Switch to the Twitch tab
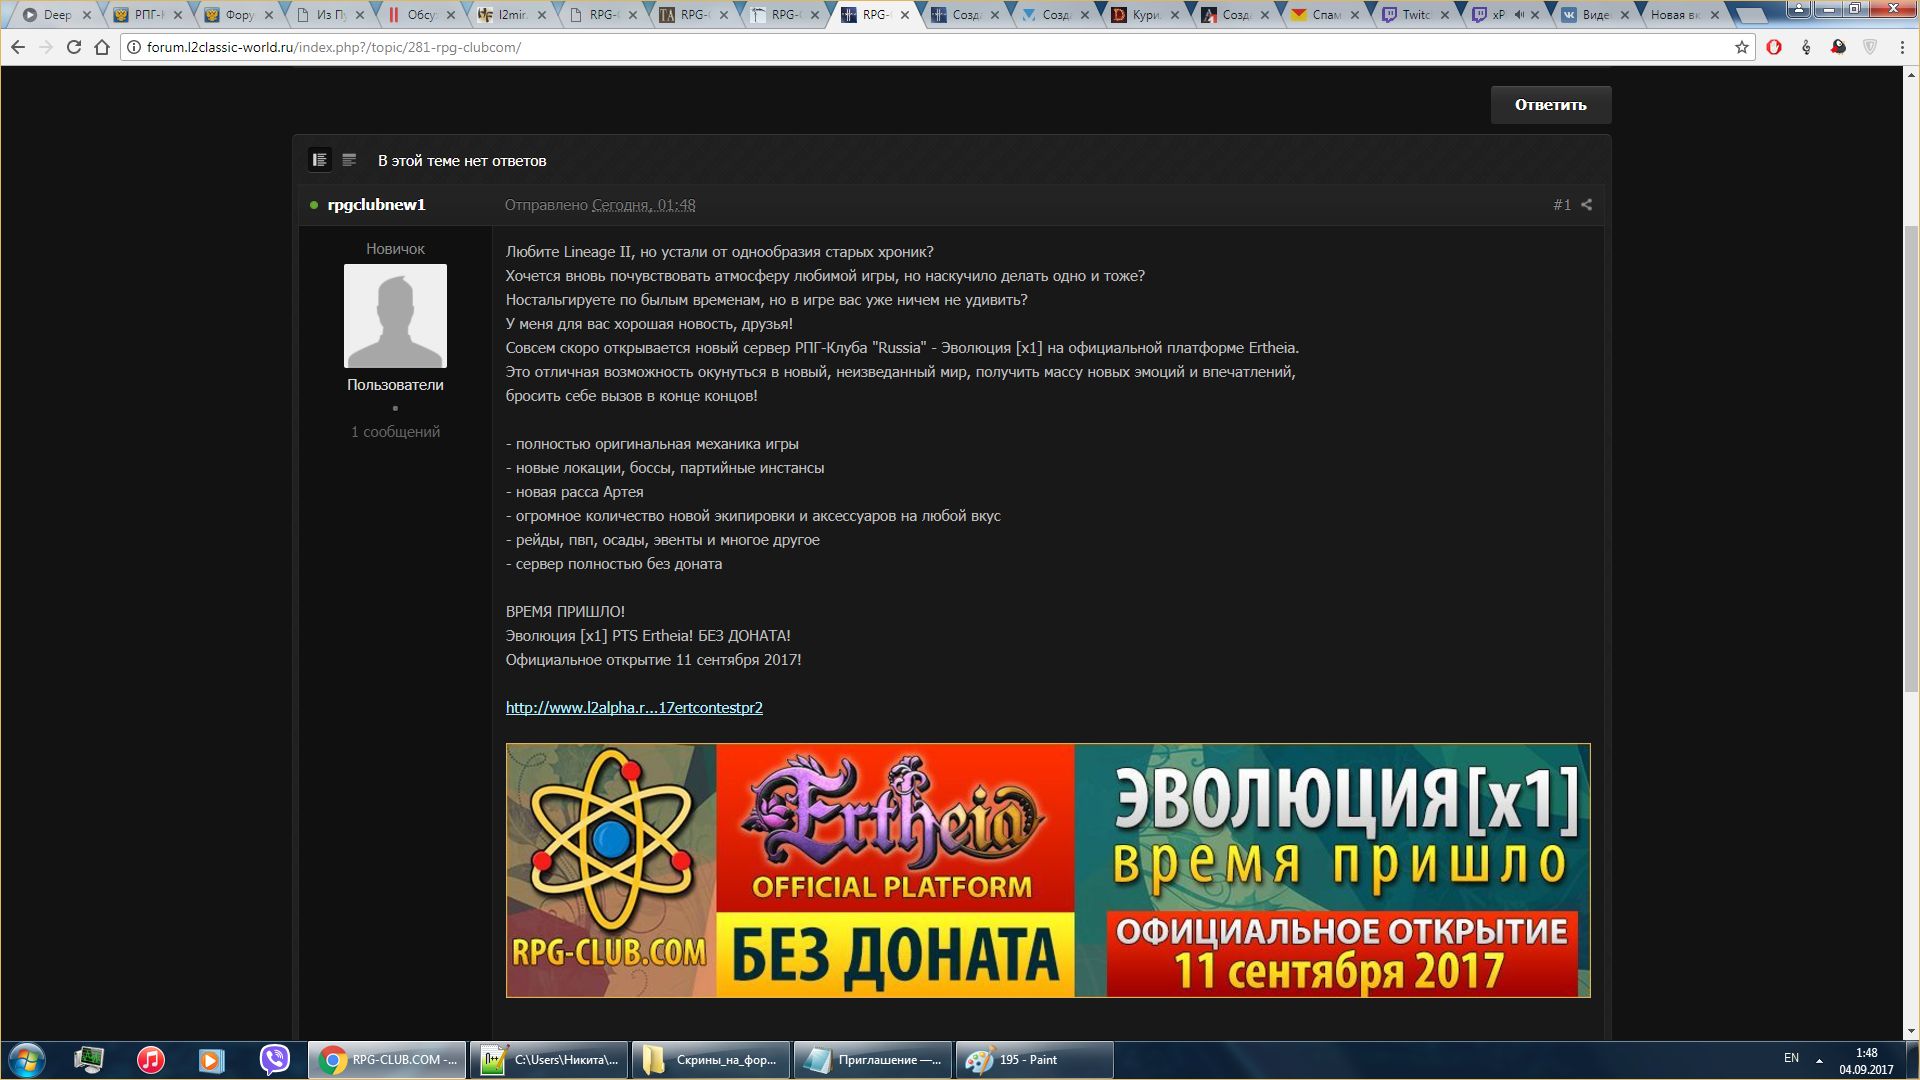Screen dimensions: 1920x1080 point(1416,15)
